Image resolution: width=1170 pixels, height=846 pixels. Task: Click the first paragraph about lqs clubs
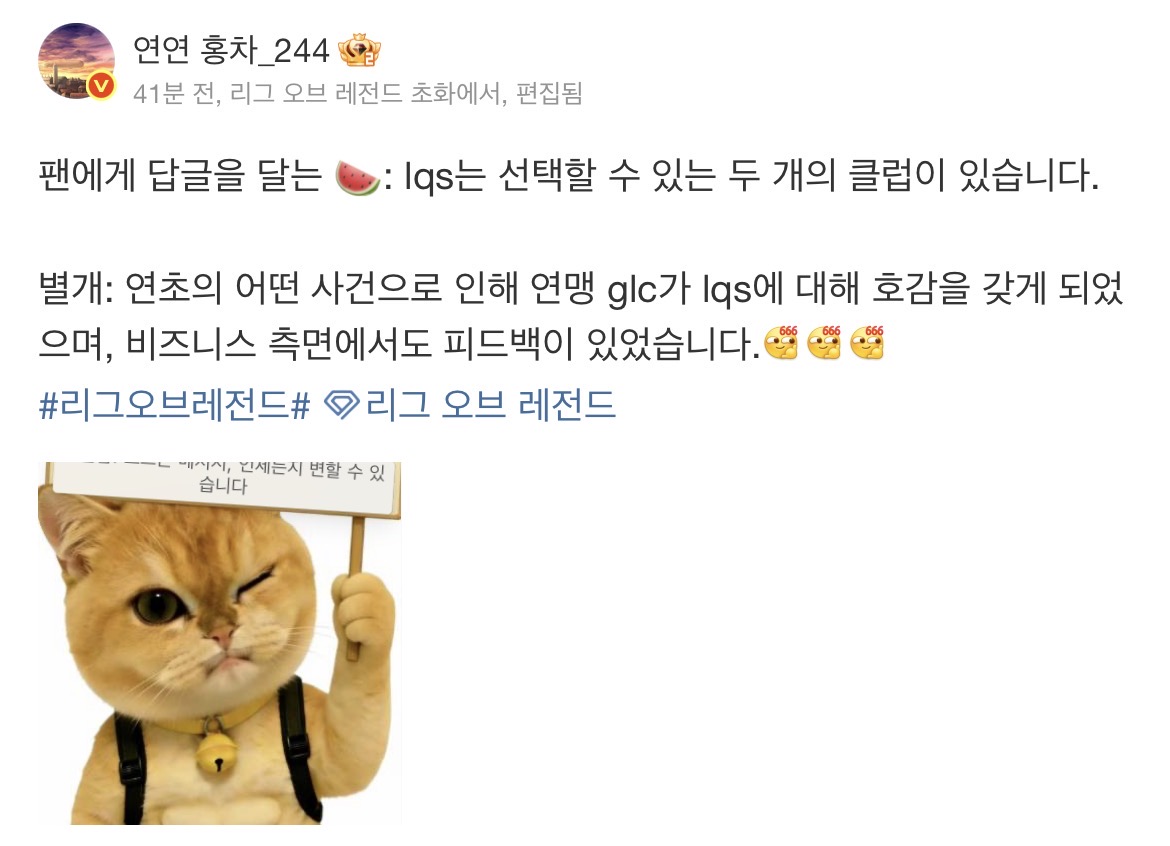pos(569,178)
